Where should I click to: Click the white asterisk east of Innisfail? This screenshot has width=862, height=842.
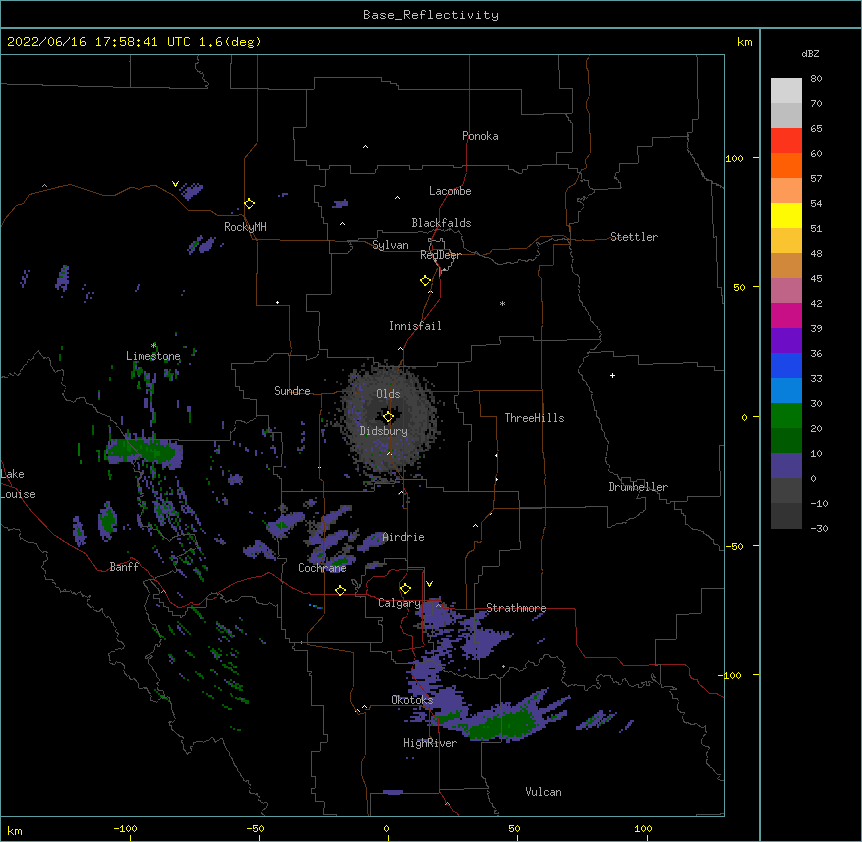coord(502,303)
